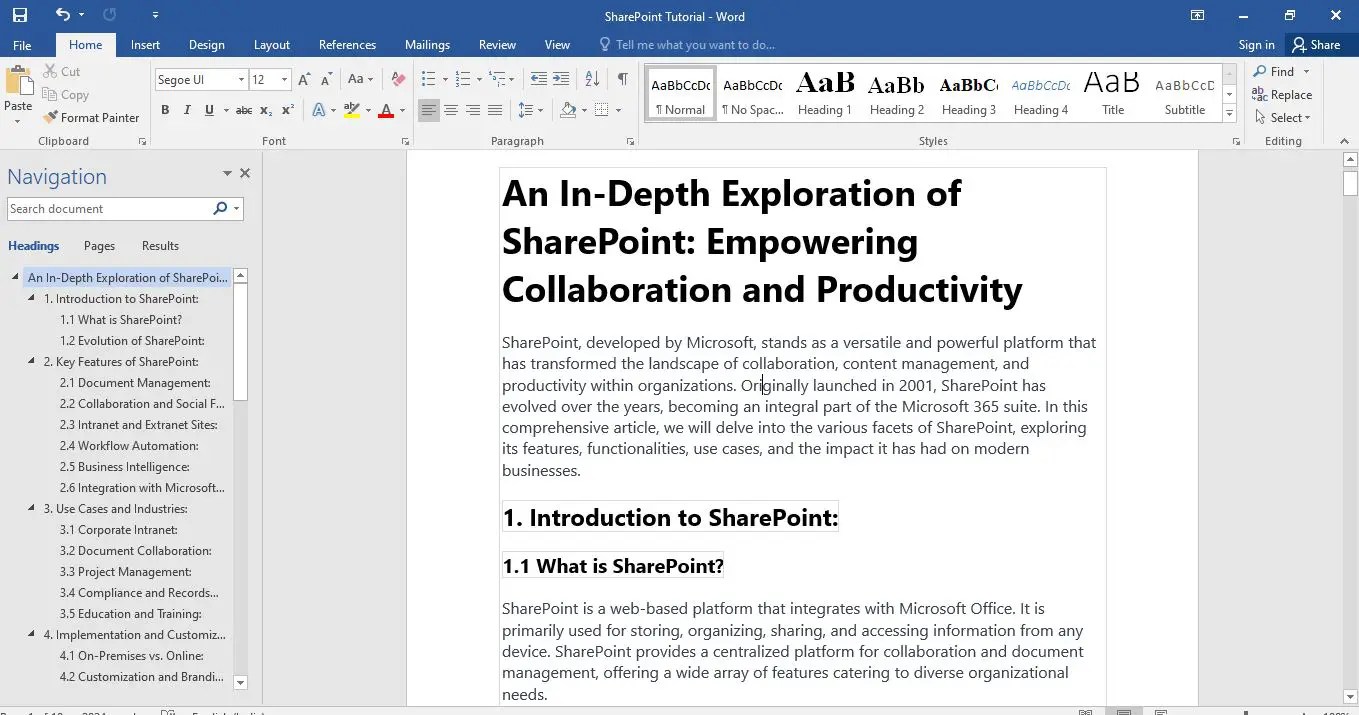Collapse '3. Use Cases and Industries:' heading
1359x715 pixels.
[32, 508]
